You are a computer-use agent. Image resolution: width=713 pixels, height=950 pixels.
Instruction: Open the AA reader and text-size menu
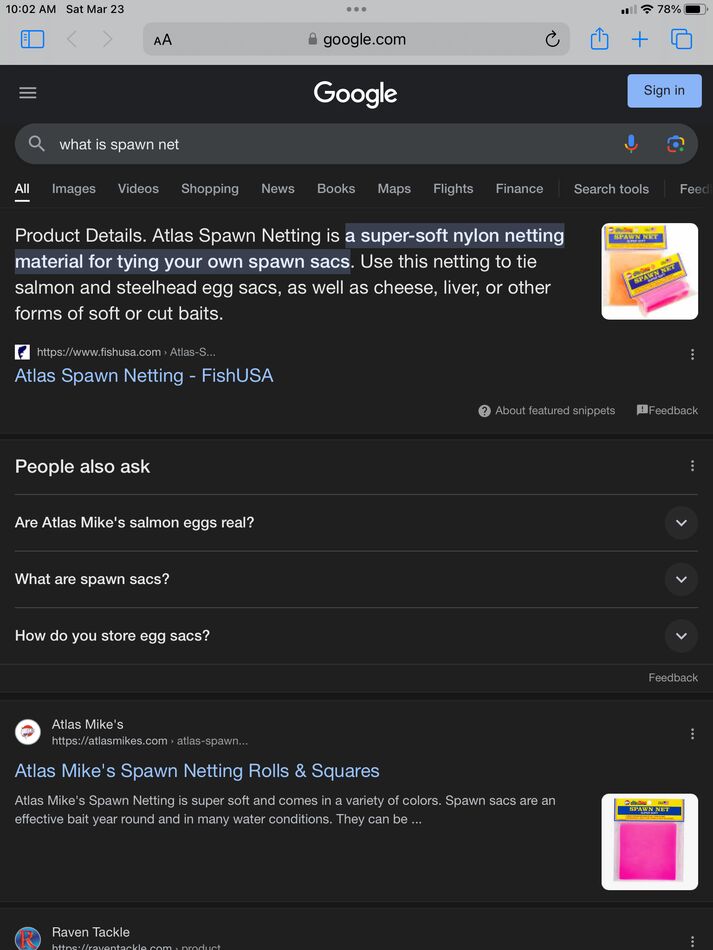(x=163, y=40)
